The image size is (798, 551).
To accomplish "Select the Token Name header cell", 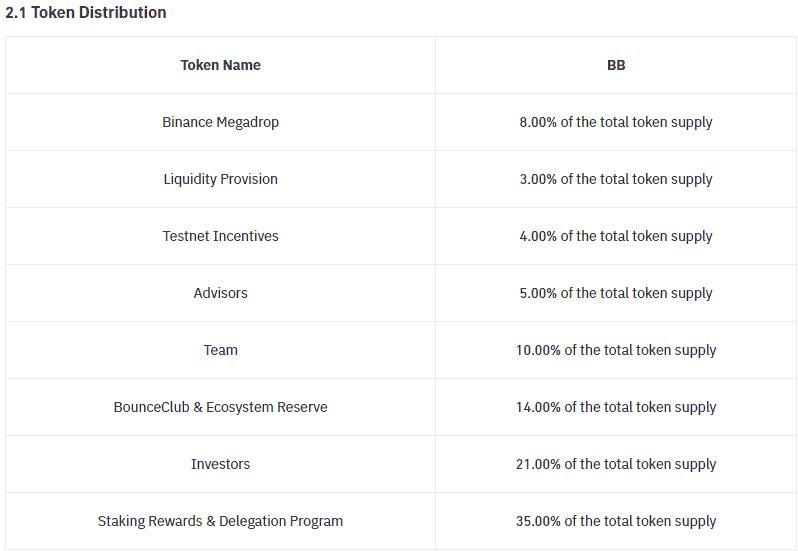I will 220,65.
